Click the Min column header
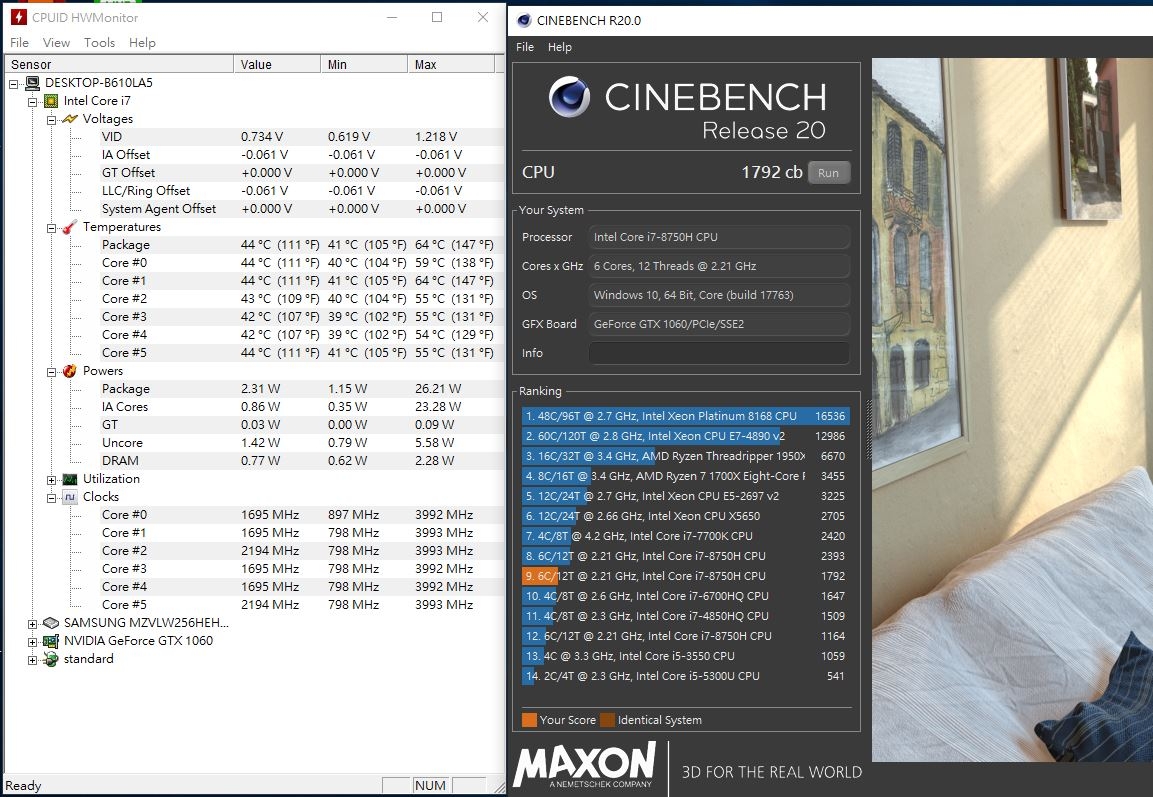Image resolution: width=1153 pixels, height=797 pixels. click(x=364, y=65)
